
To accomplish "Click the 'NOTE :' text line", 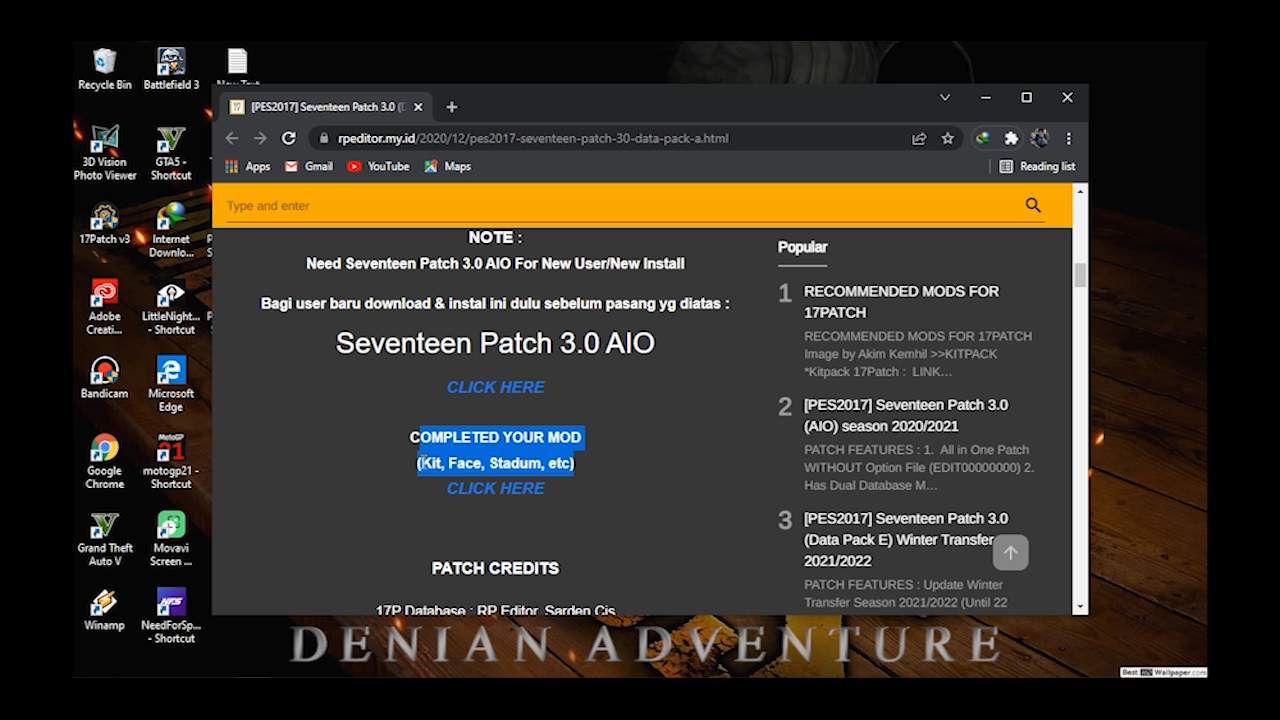I will pyautogui.click(x=495, y=238).
